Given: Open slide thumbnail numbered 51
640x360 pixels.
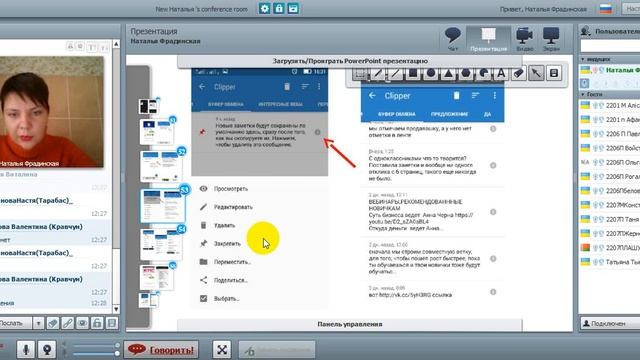Looking at the screenshot, I should 157,131.
